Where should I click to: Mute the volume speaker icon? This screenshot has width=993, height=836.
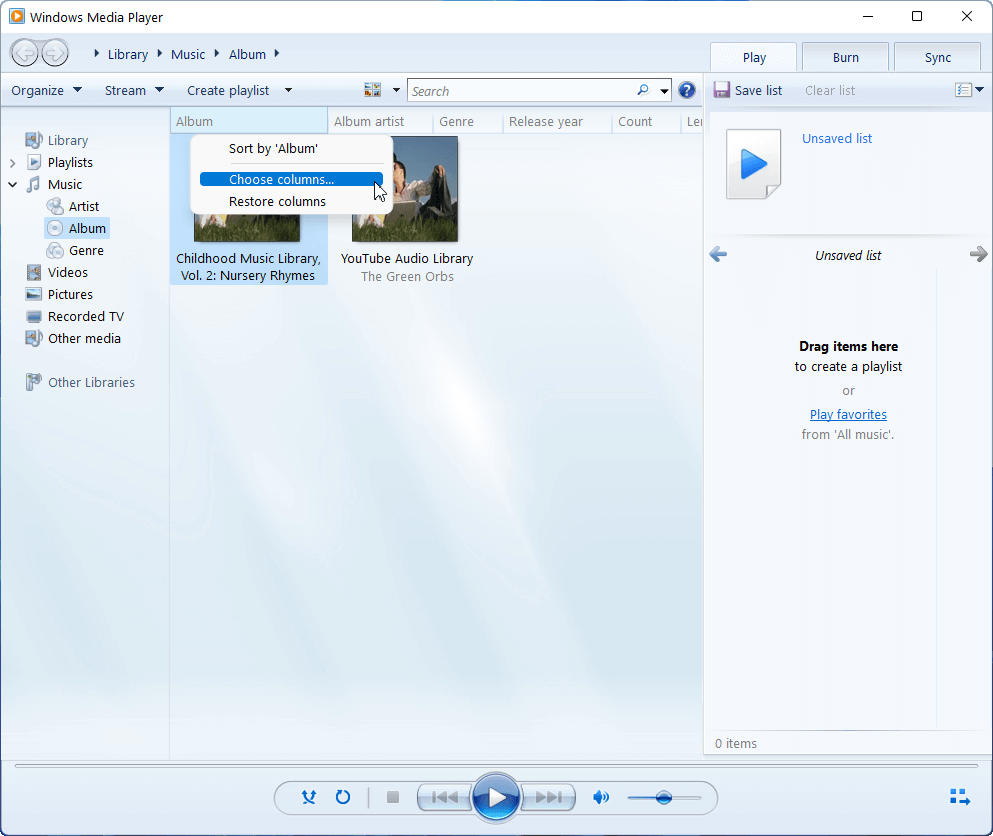coord(600,797)
